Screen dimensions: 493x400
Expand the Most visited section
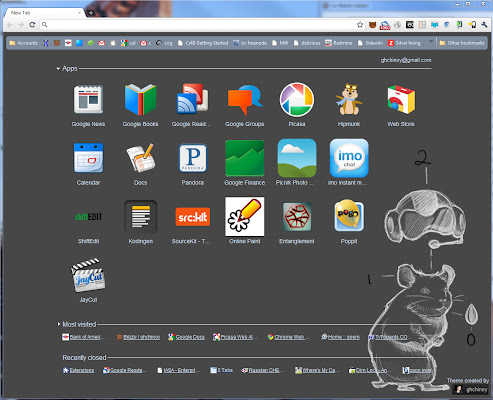coord(59,324)
